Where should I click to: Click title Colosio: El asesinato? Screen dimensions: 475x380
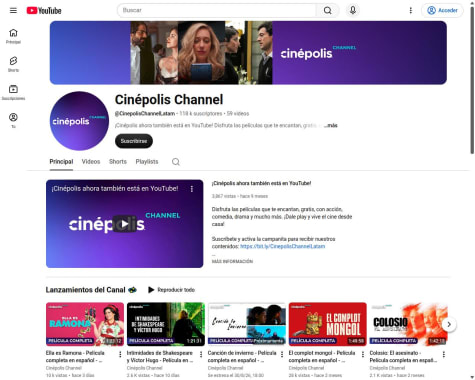point(403,356)
